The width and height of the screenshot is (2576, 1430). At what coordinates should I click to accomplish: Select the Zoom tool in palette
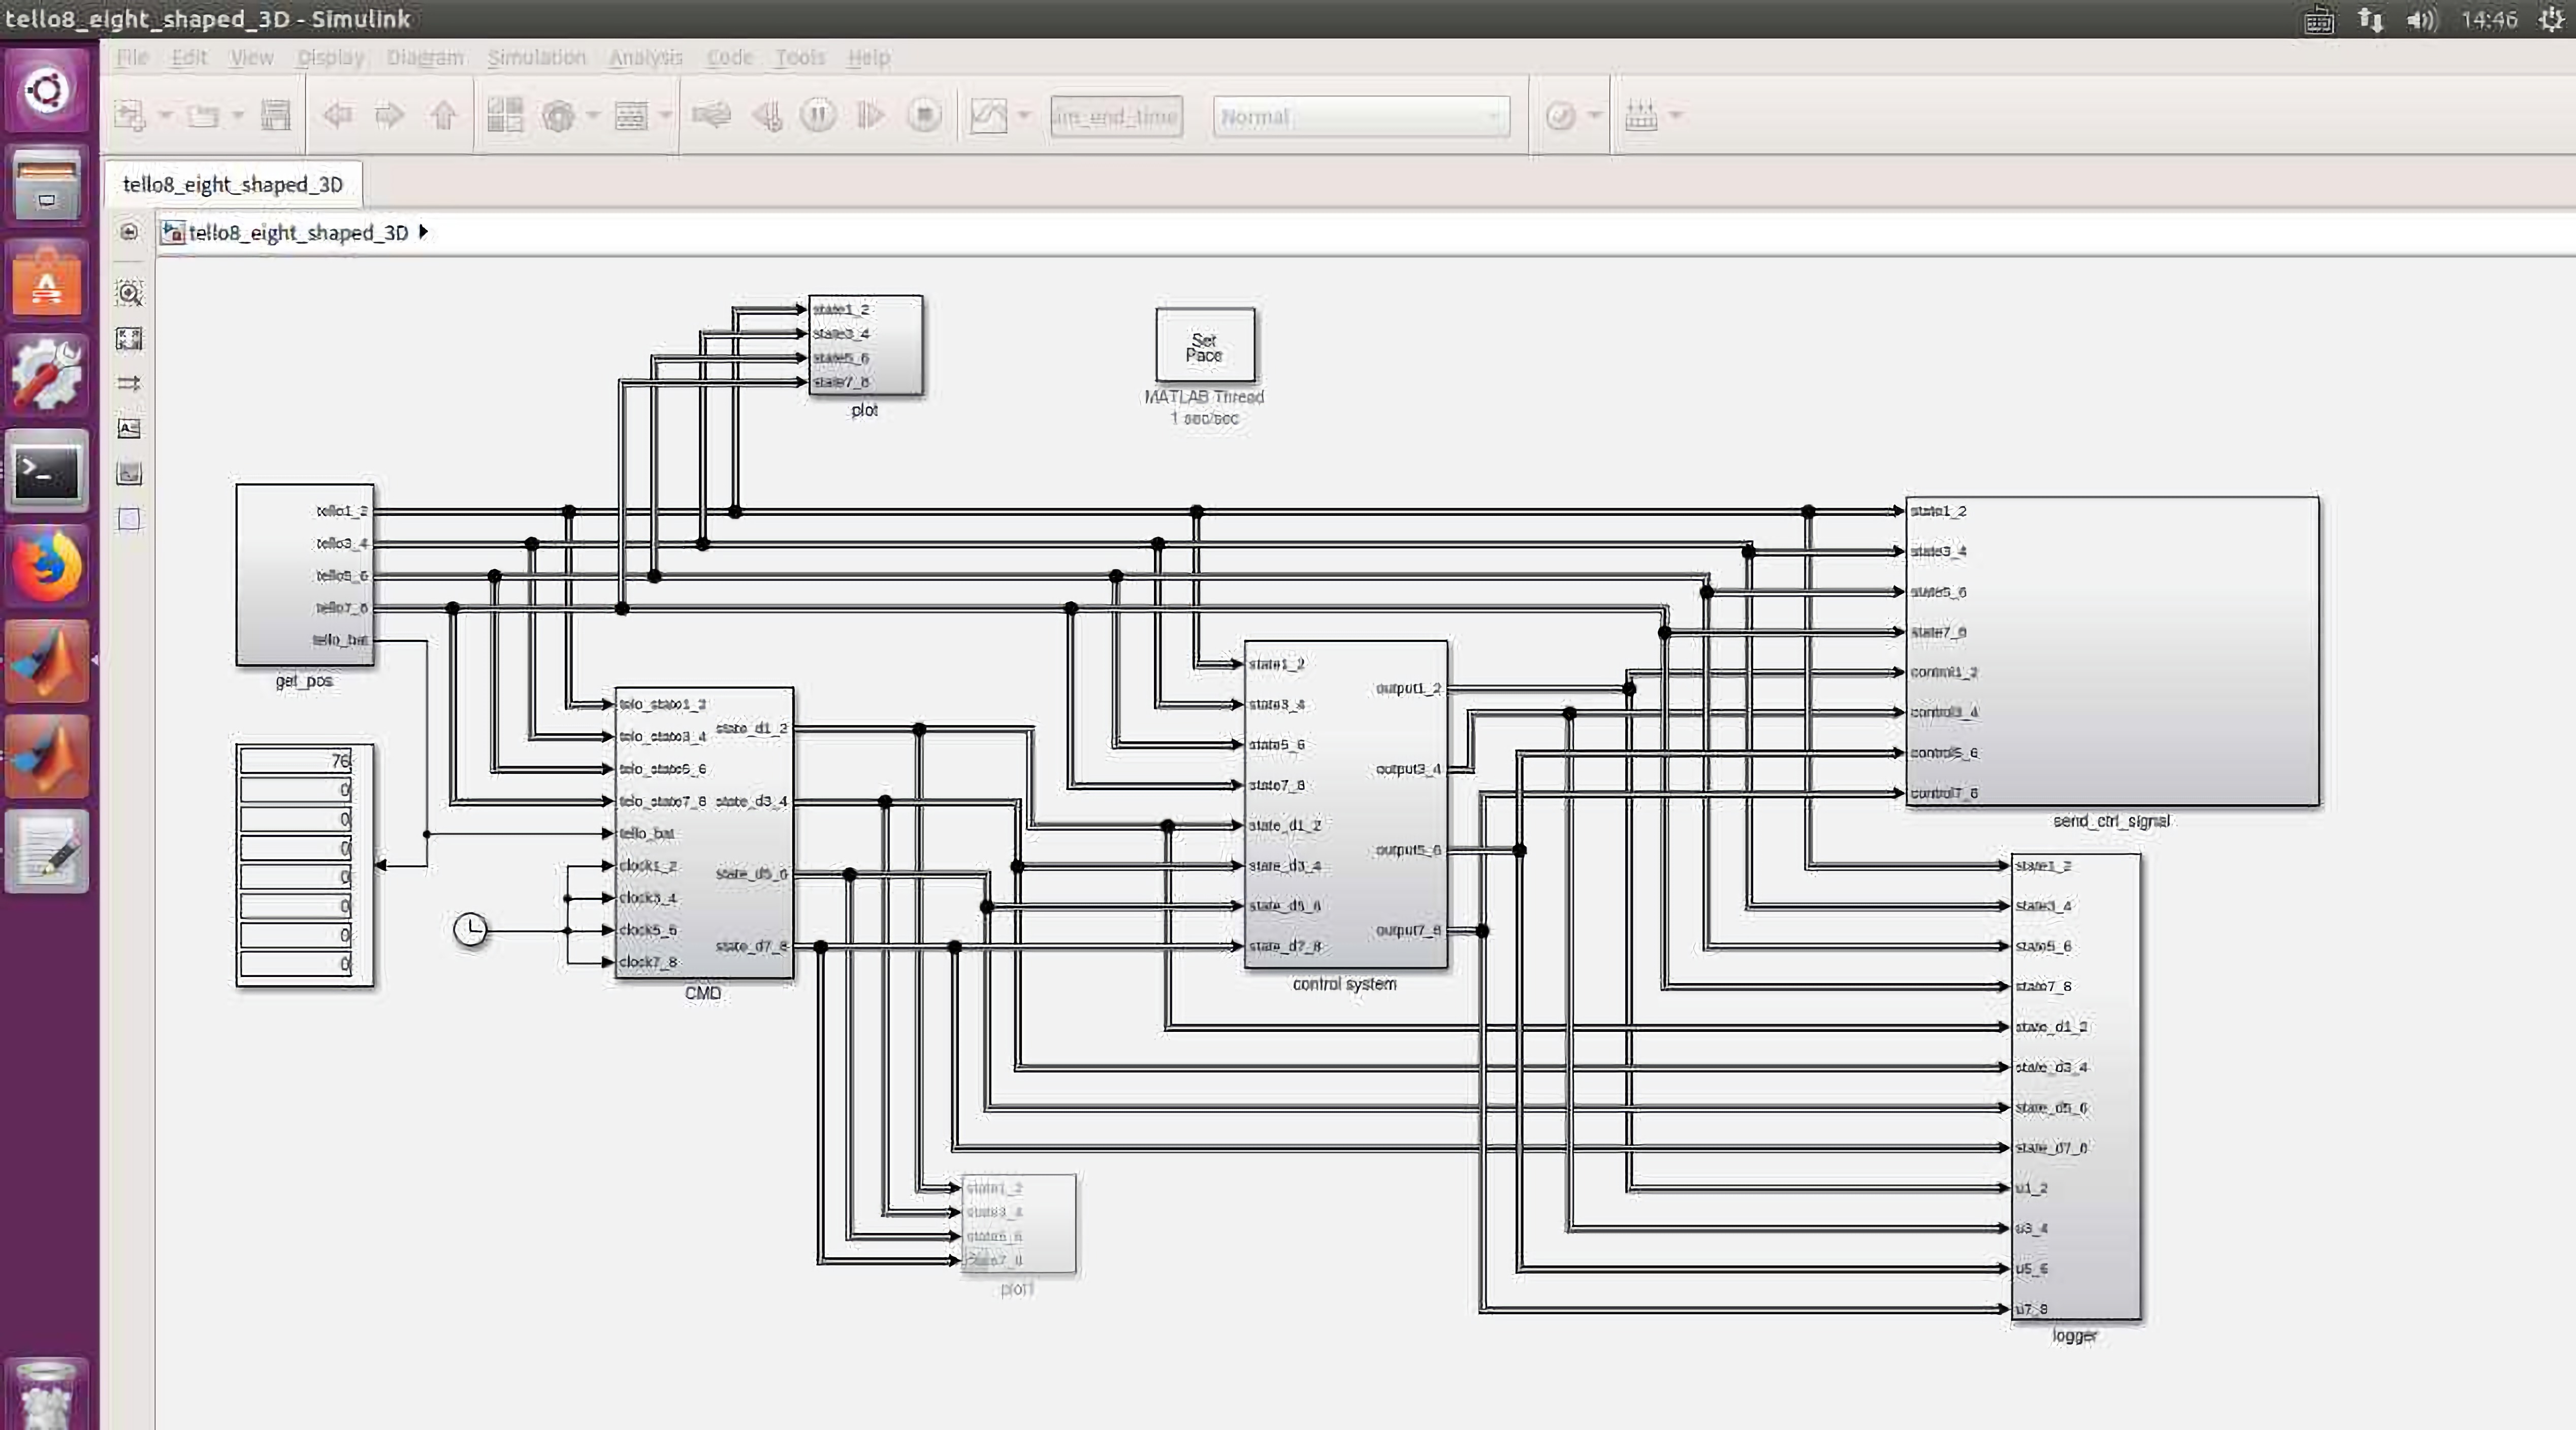point(129,293)
